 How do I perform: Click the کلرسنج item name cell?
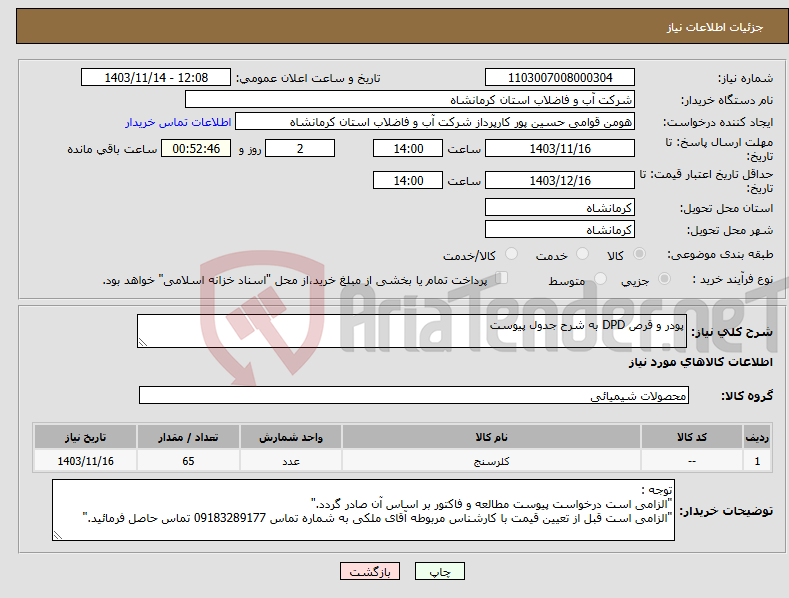coord(491,461)
